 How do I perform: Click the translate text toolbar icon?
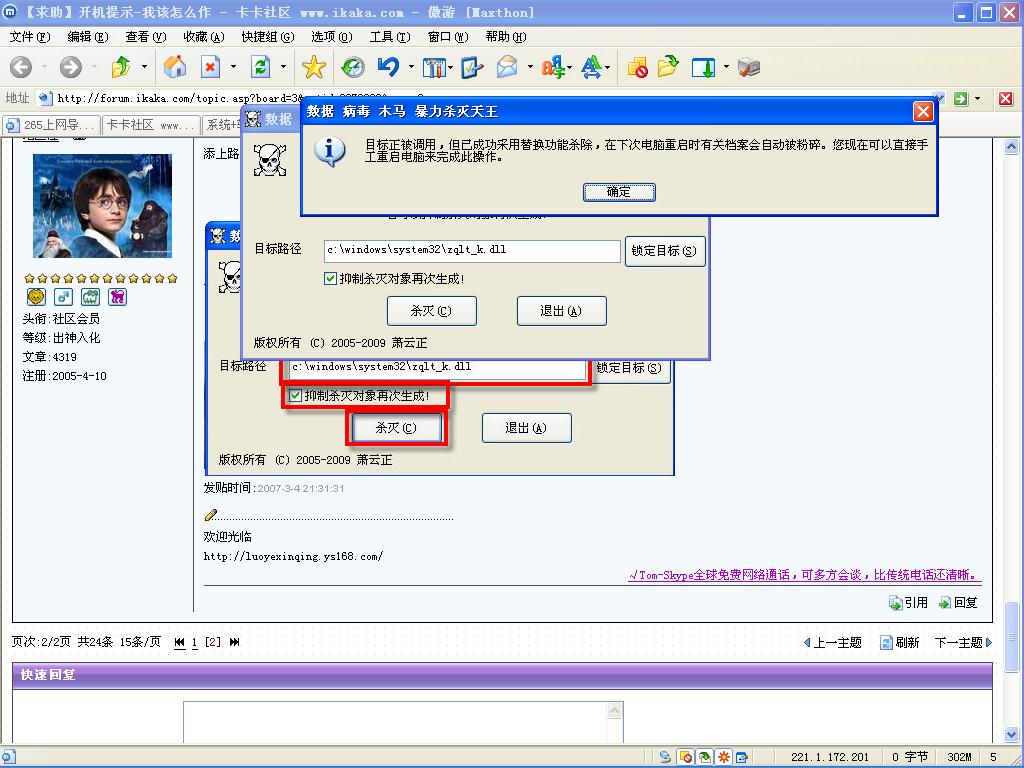pos(552,67)
